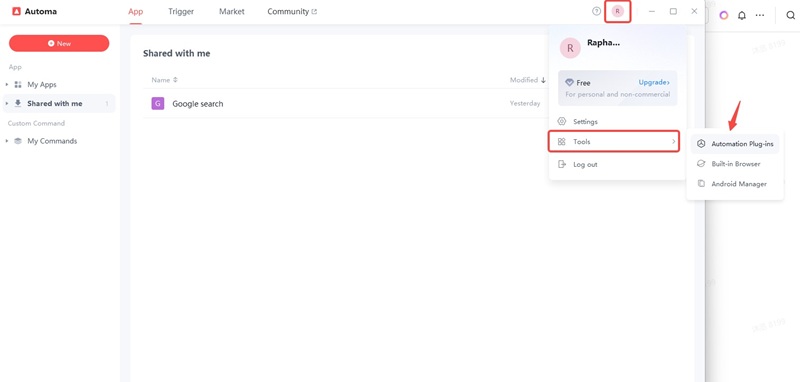Click the Upgrade link

[x=654, y=82]
